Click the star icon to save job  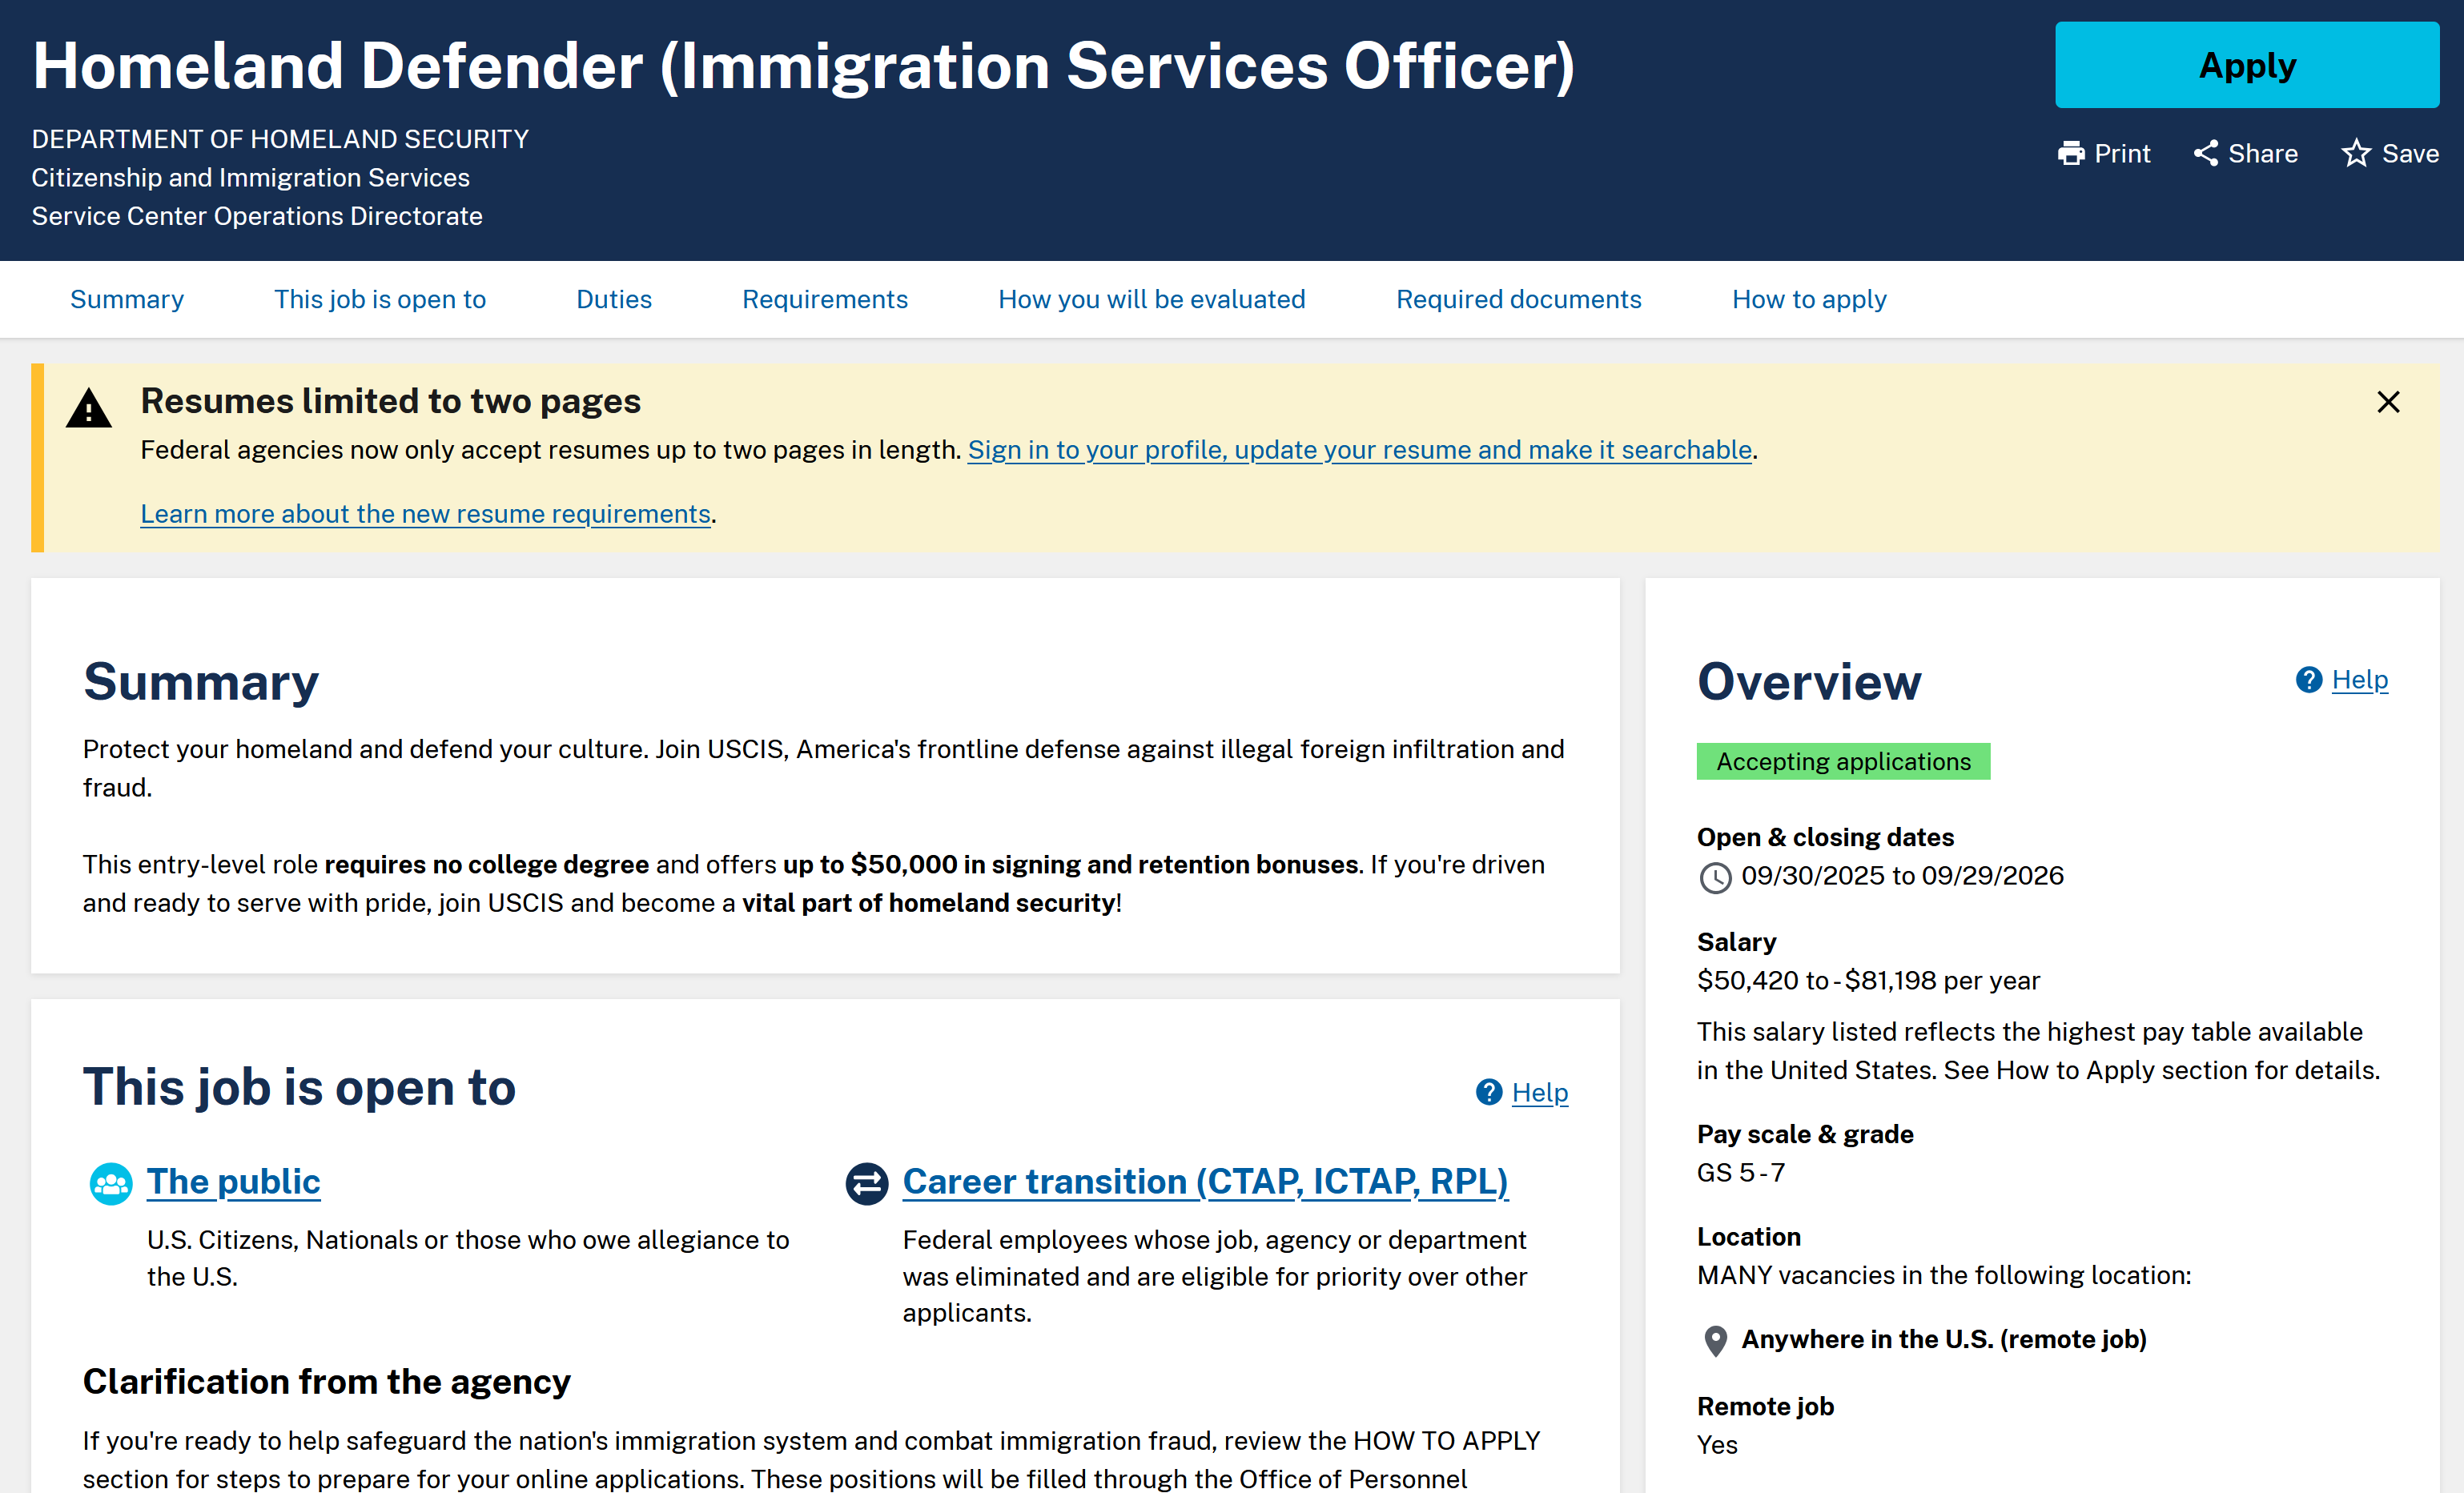(x=2356, y=153)
